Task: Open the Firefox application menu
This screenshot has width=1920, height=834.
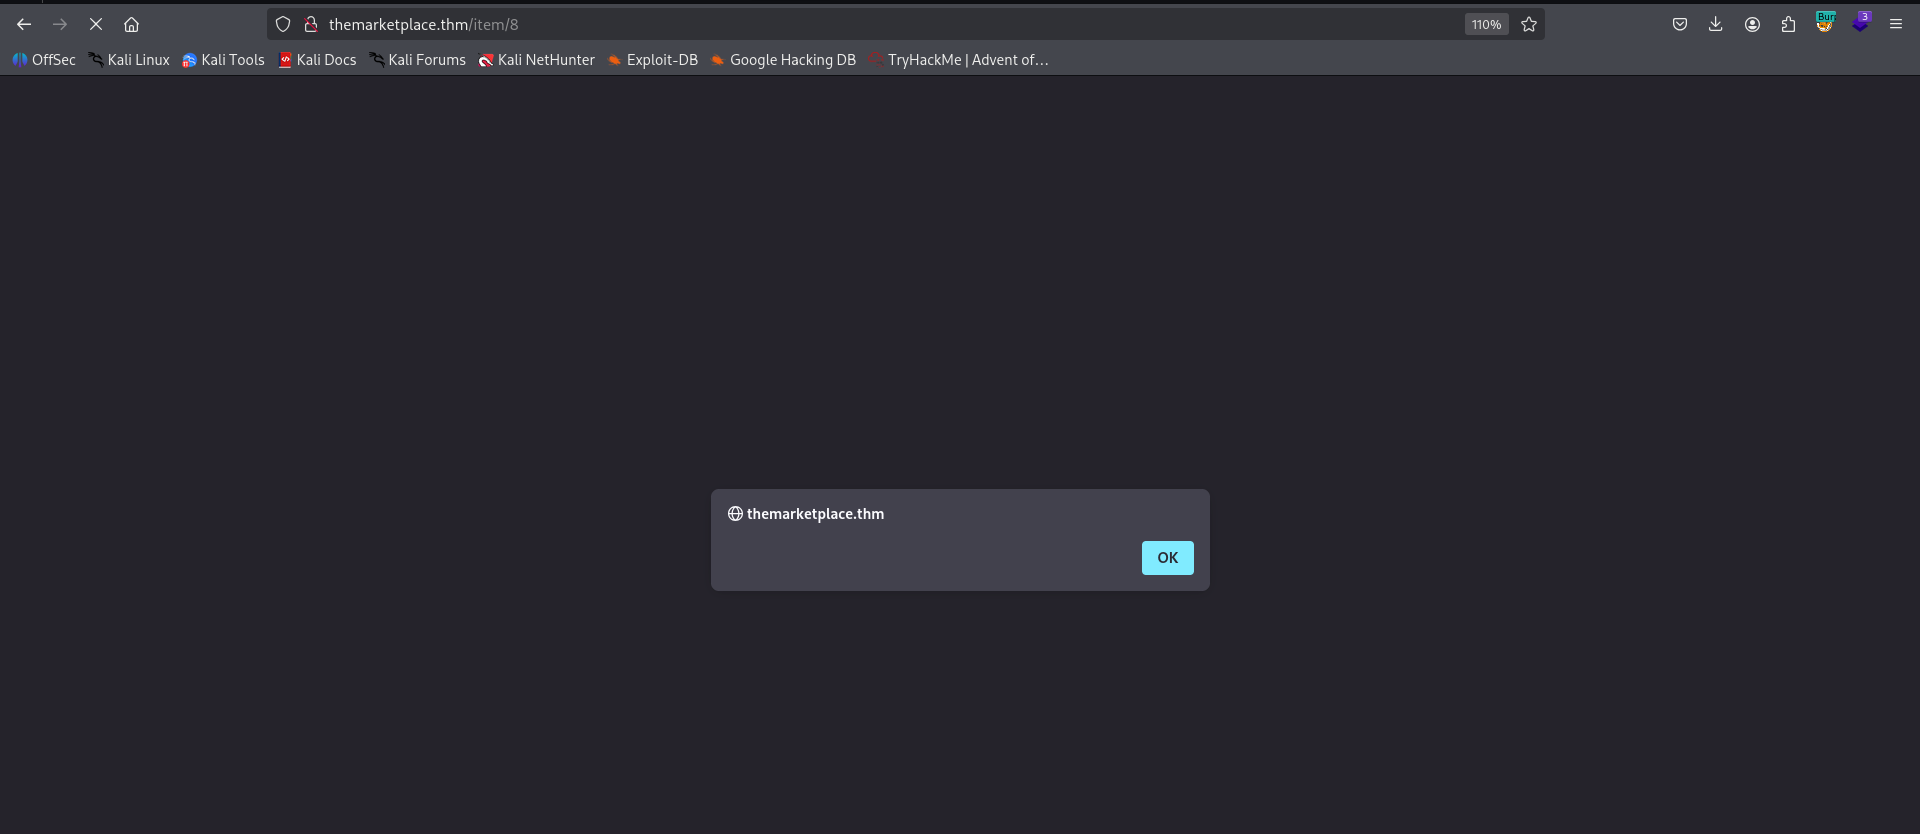Action: (x=1896, y=24)
